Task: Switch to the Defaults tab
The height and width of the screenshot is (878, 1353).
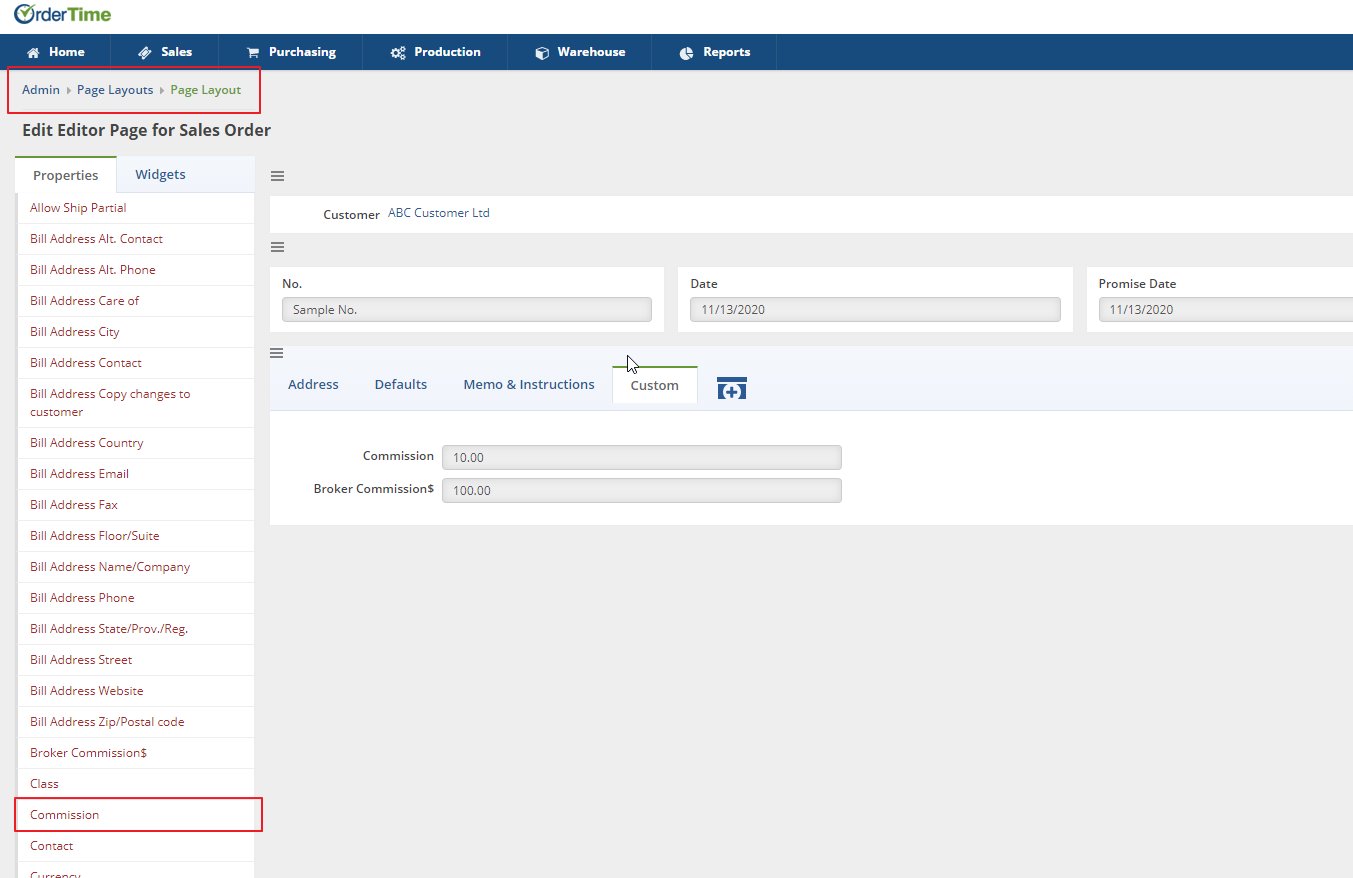Action: [x=401, y=385]
